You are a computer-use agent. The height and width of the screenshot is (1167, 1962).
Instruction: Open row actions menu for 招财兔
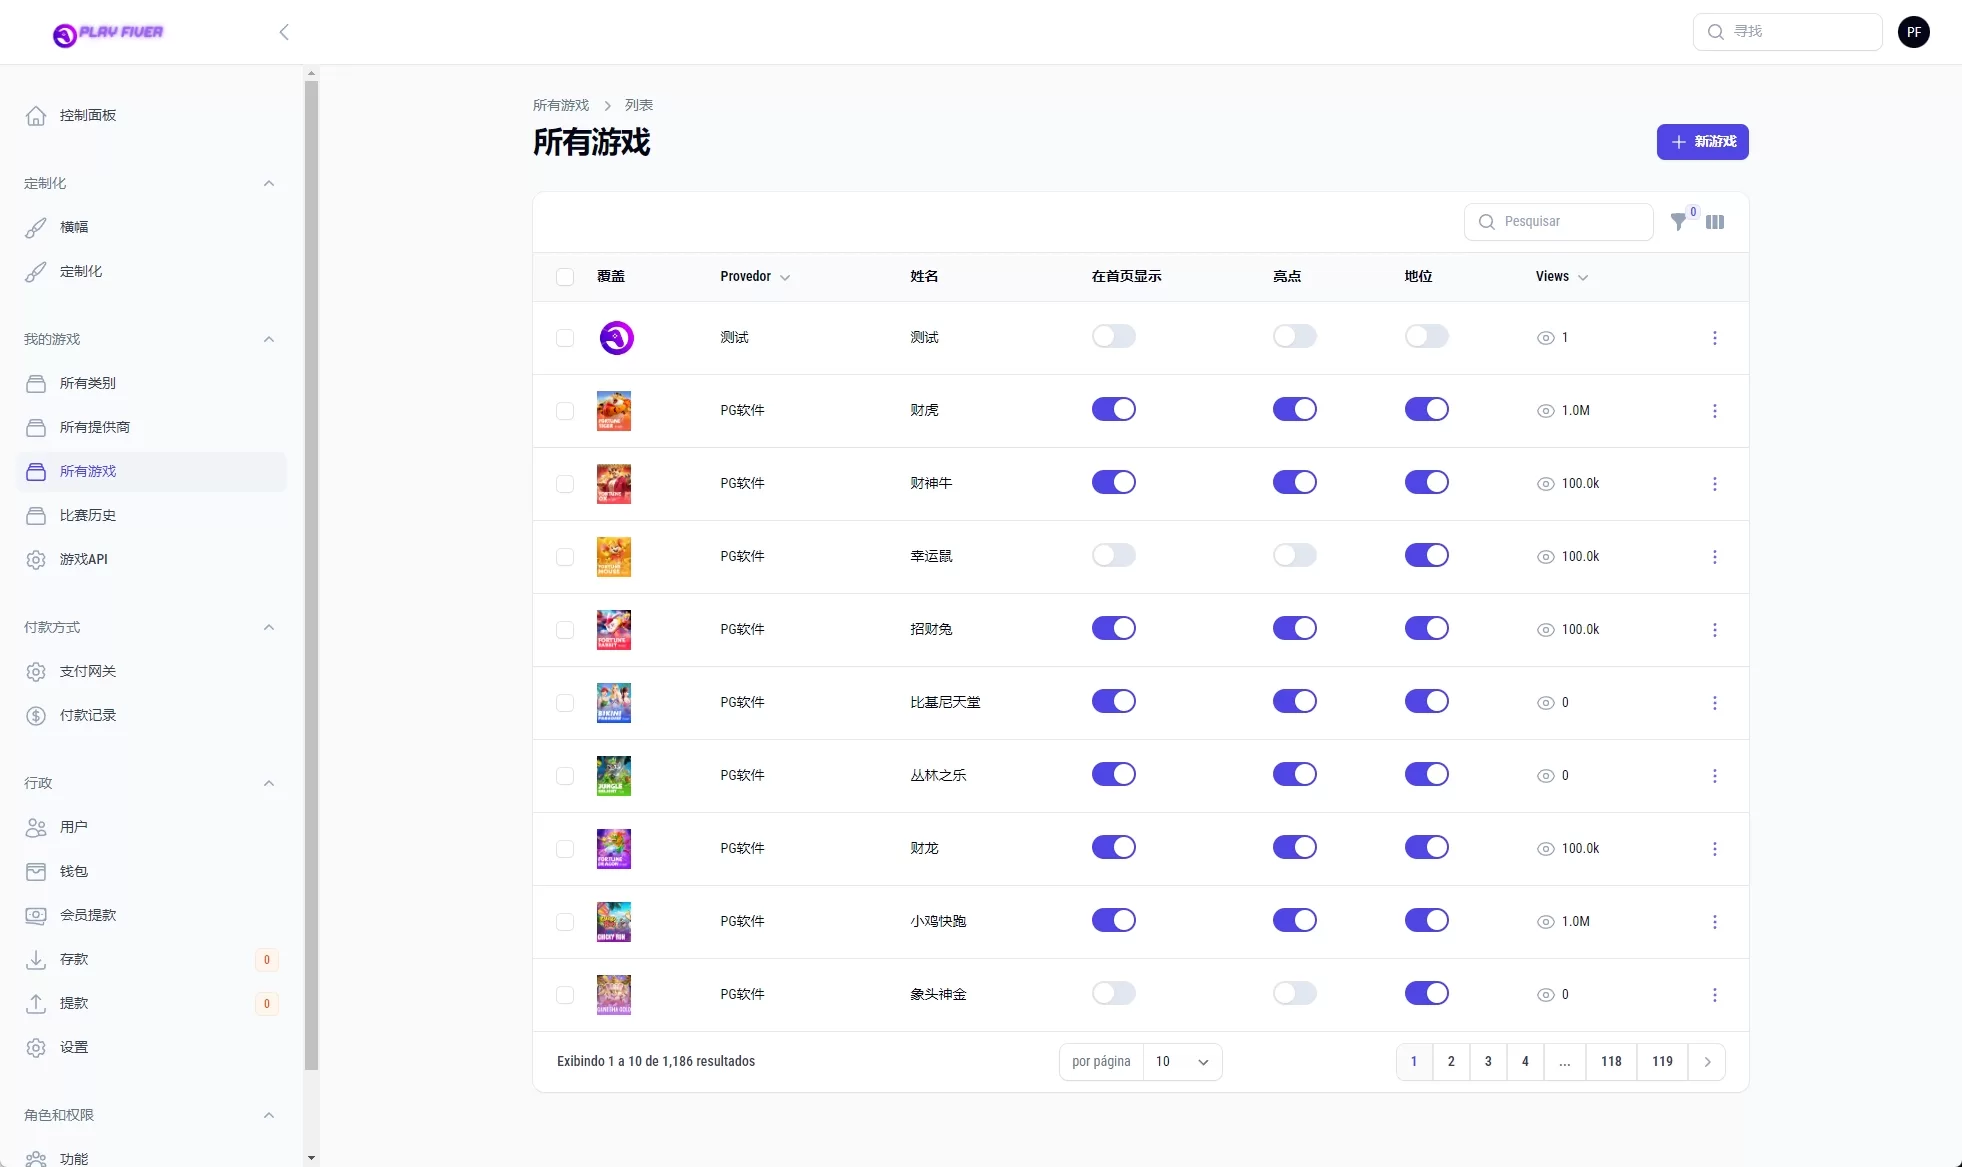pyautogui.click(x=1714, y=630)
